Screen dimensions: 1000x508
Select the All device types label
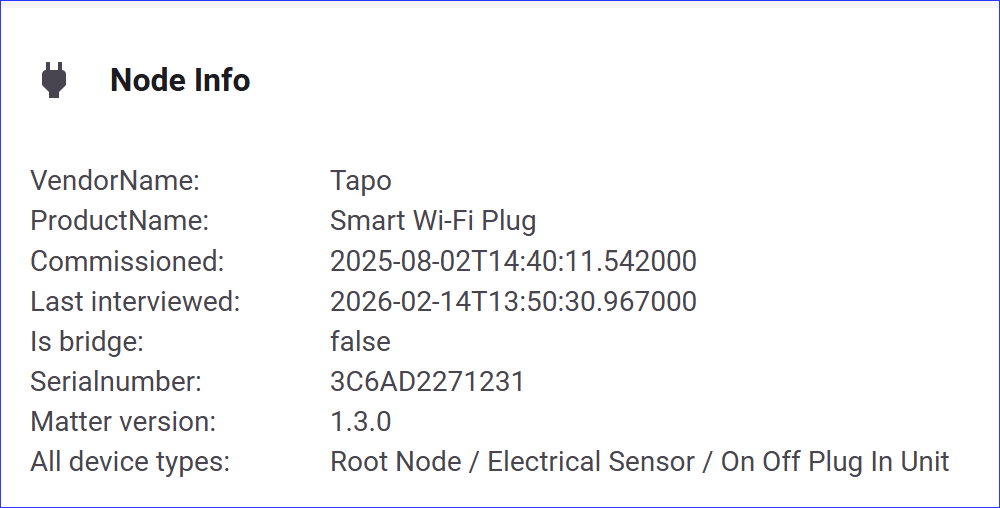(x=130, y=462)
